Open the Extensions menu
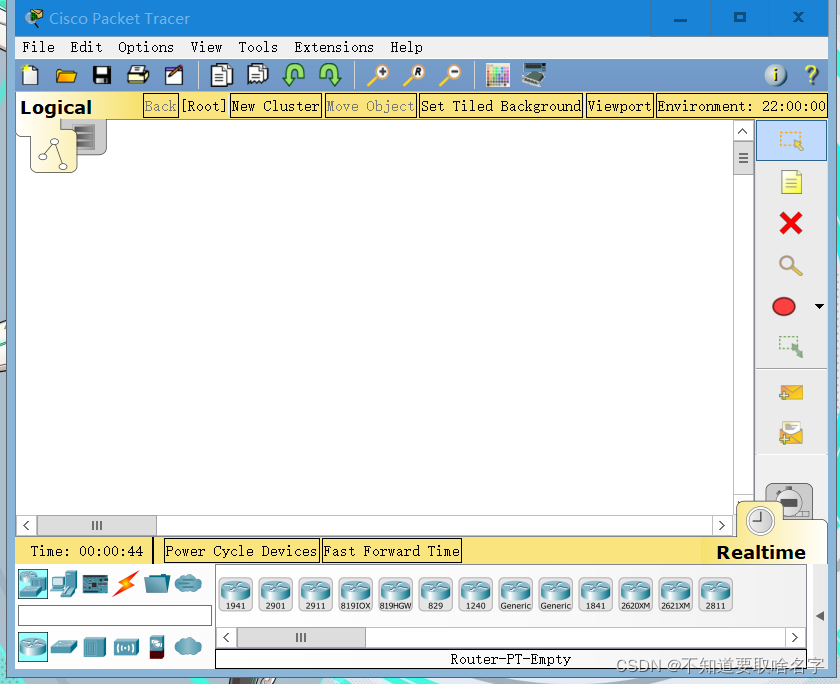Screen dimensions: 840x684 [334, 47]
